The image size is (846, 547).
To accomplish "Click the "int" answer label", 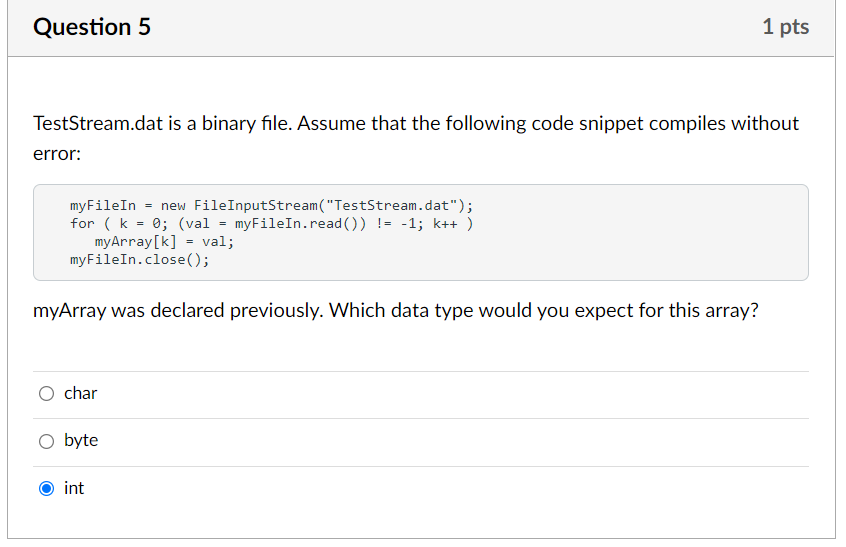I will tap(74, 489).
